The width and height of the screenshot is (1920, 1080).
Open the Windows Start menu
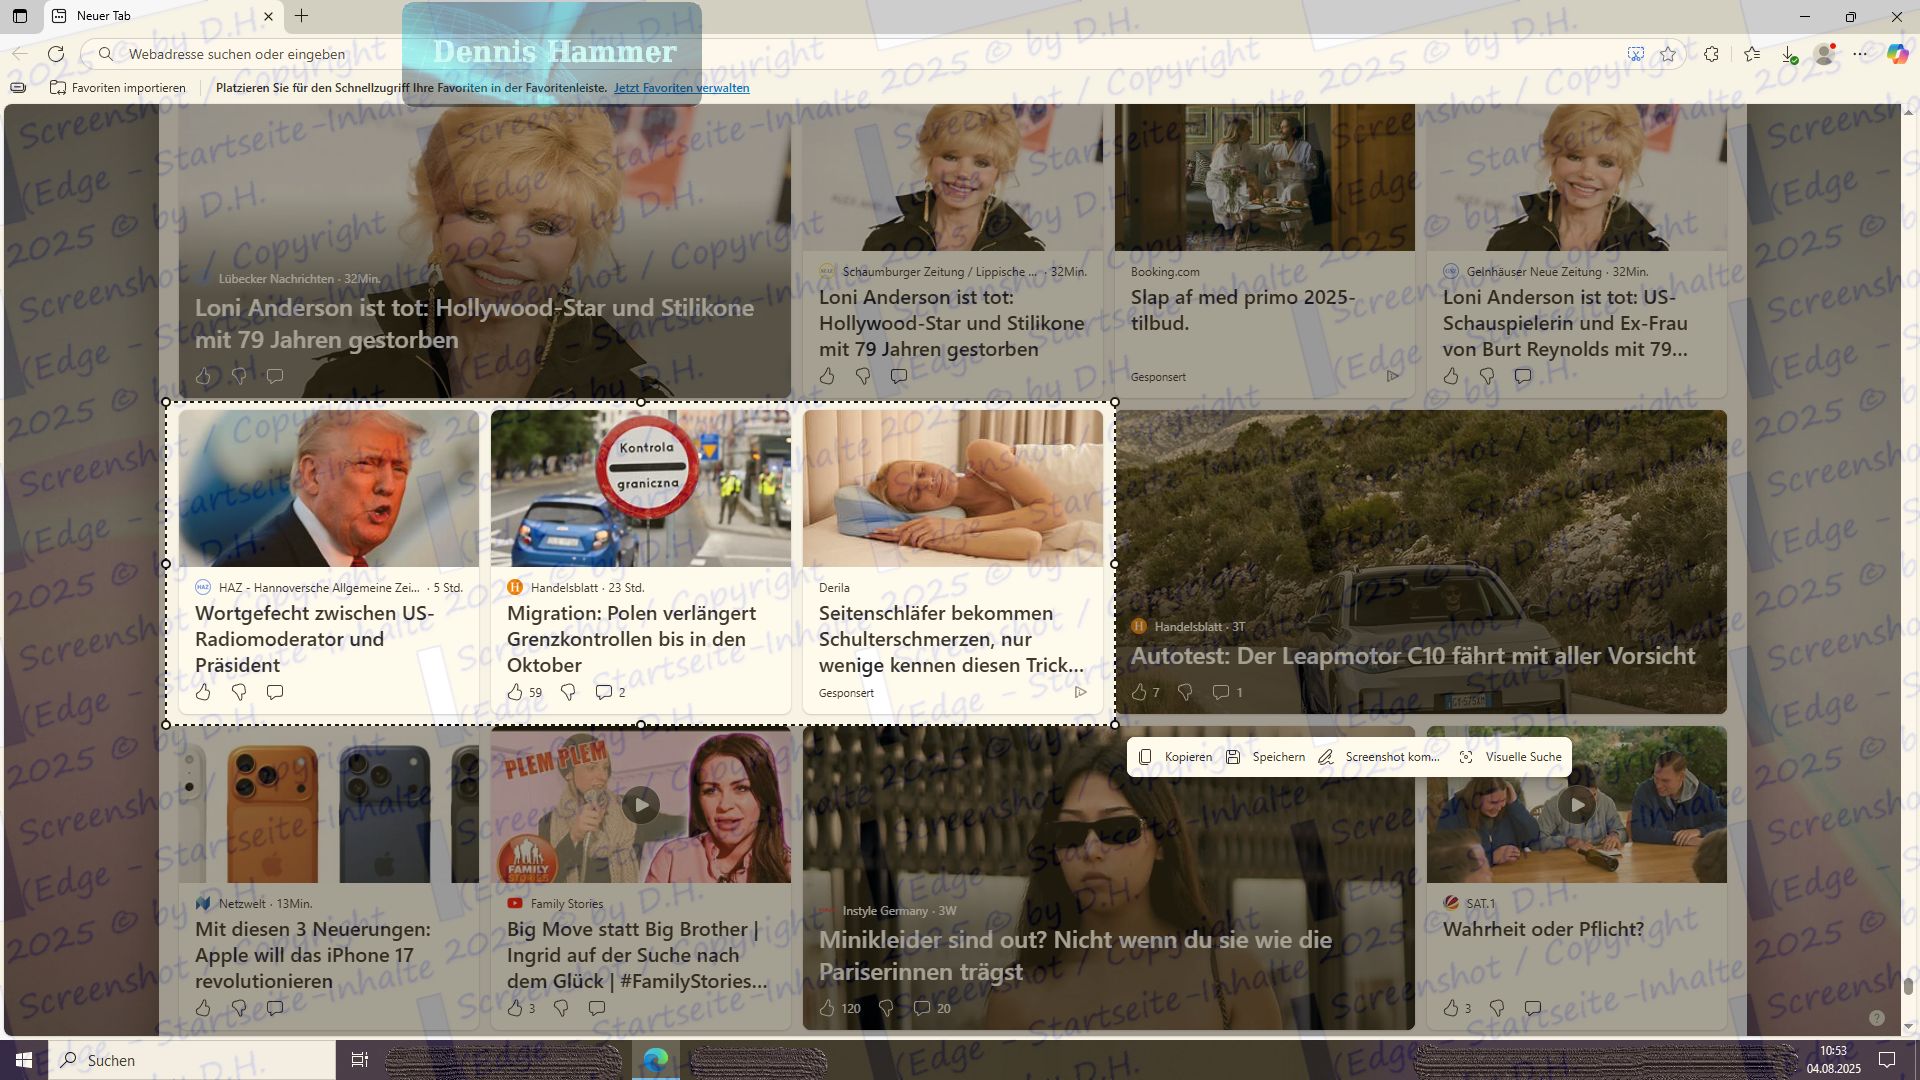(x=24, y=1060)
